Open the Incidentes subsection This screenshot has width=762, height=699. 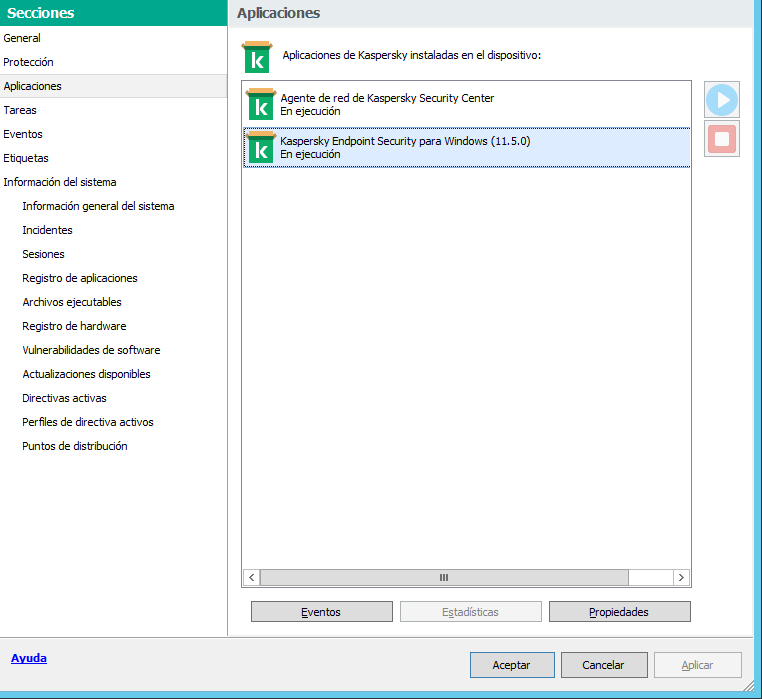coord(47,230)
